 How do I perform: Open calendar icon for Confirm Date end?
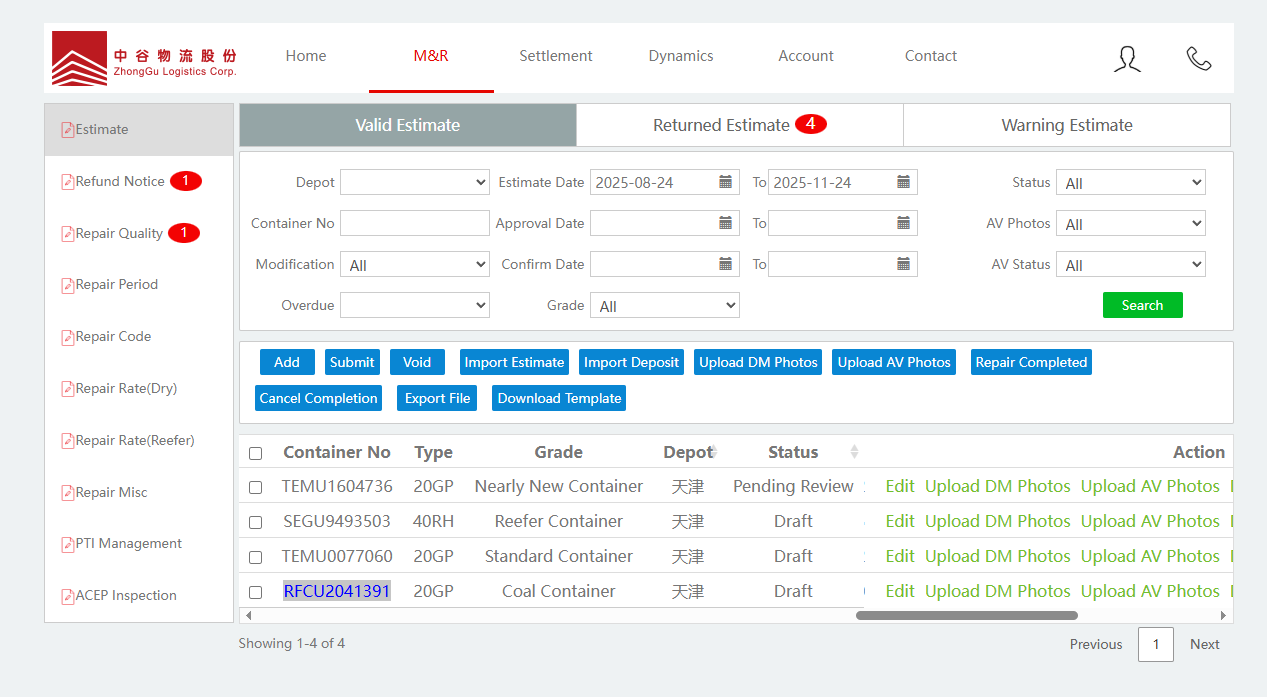pos(903,264)
